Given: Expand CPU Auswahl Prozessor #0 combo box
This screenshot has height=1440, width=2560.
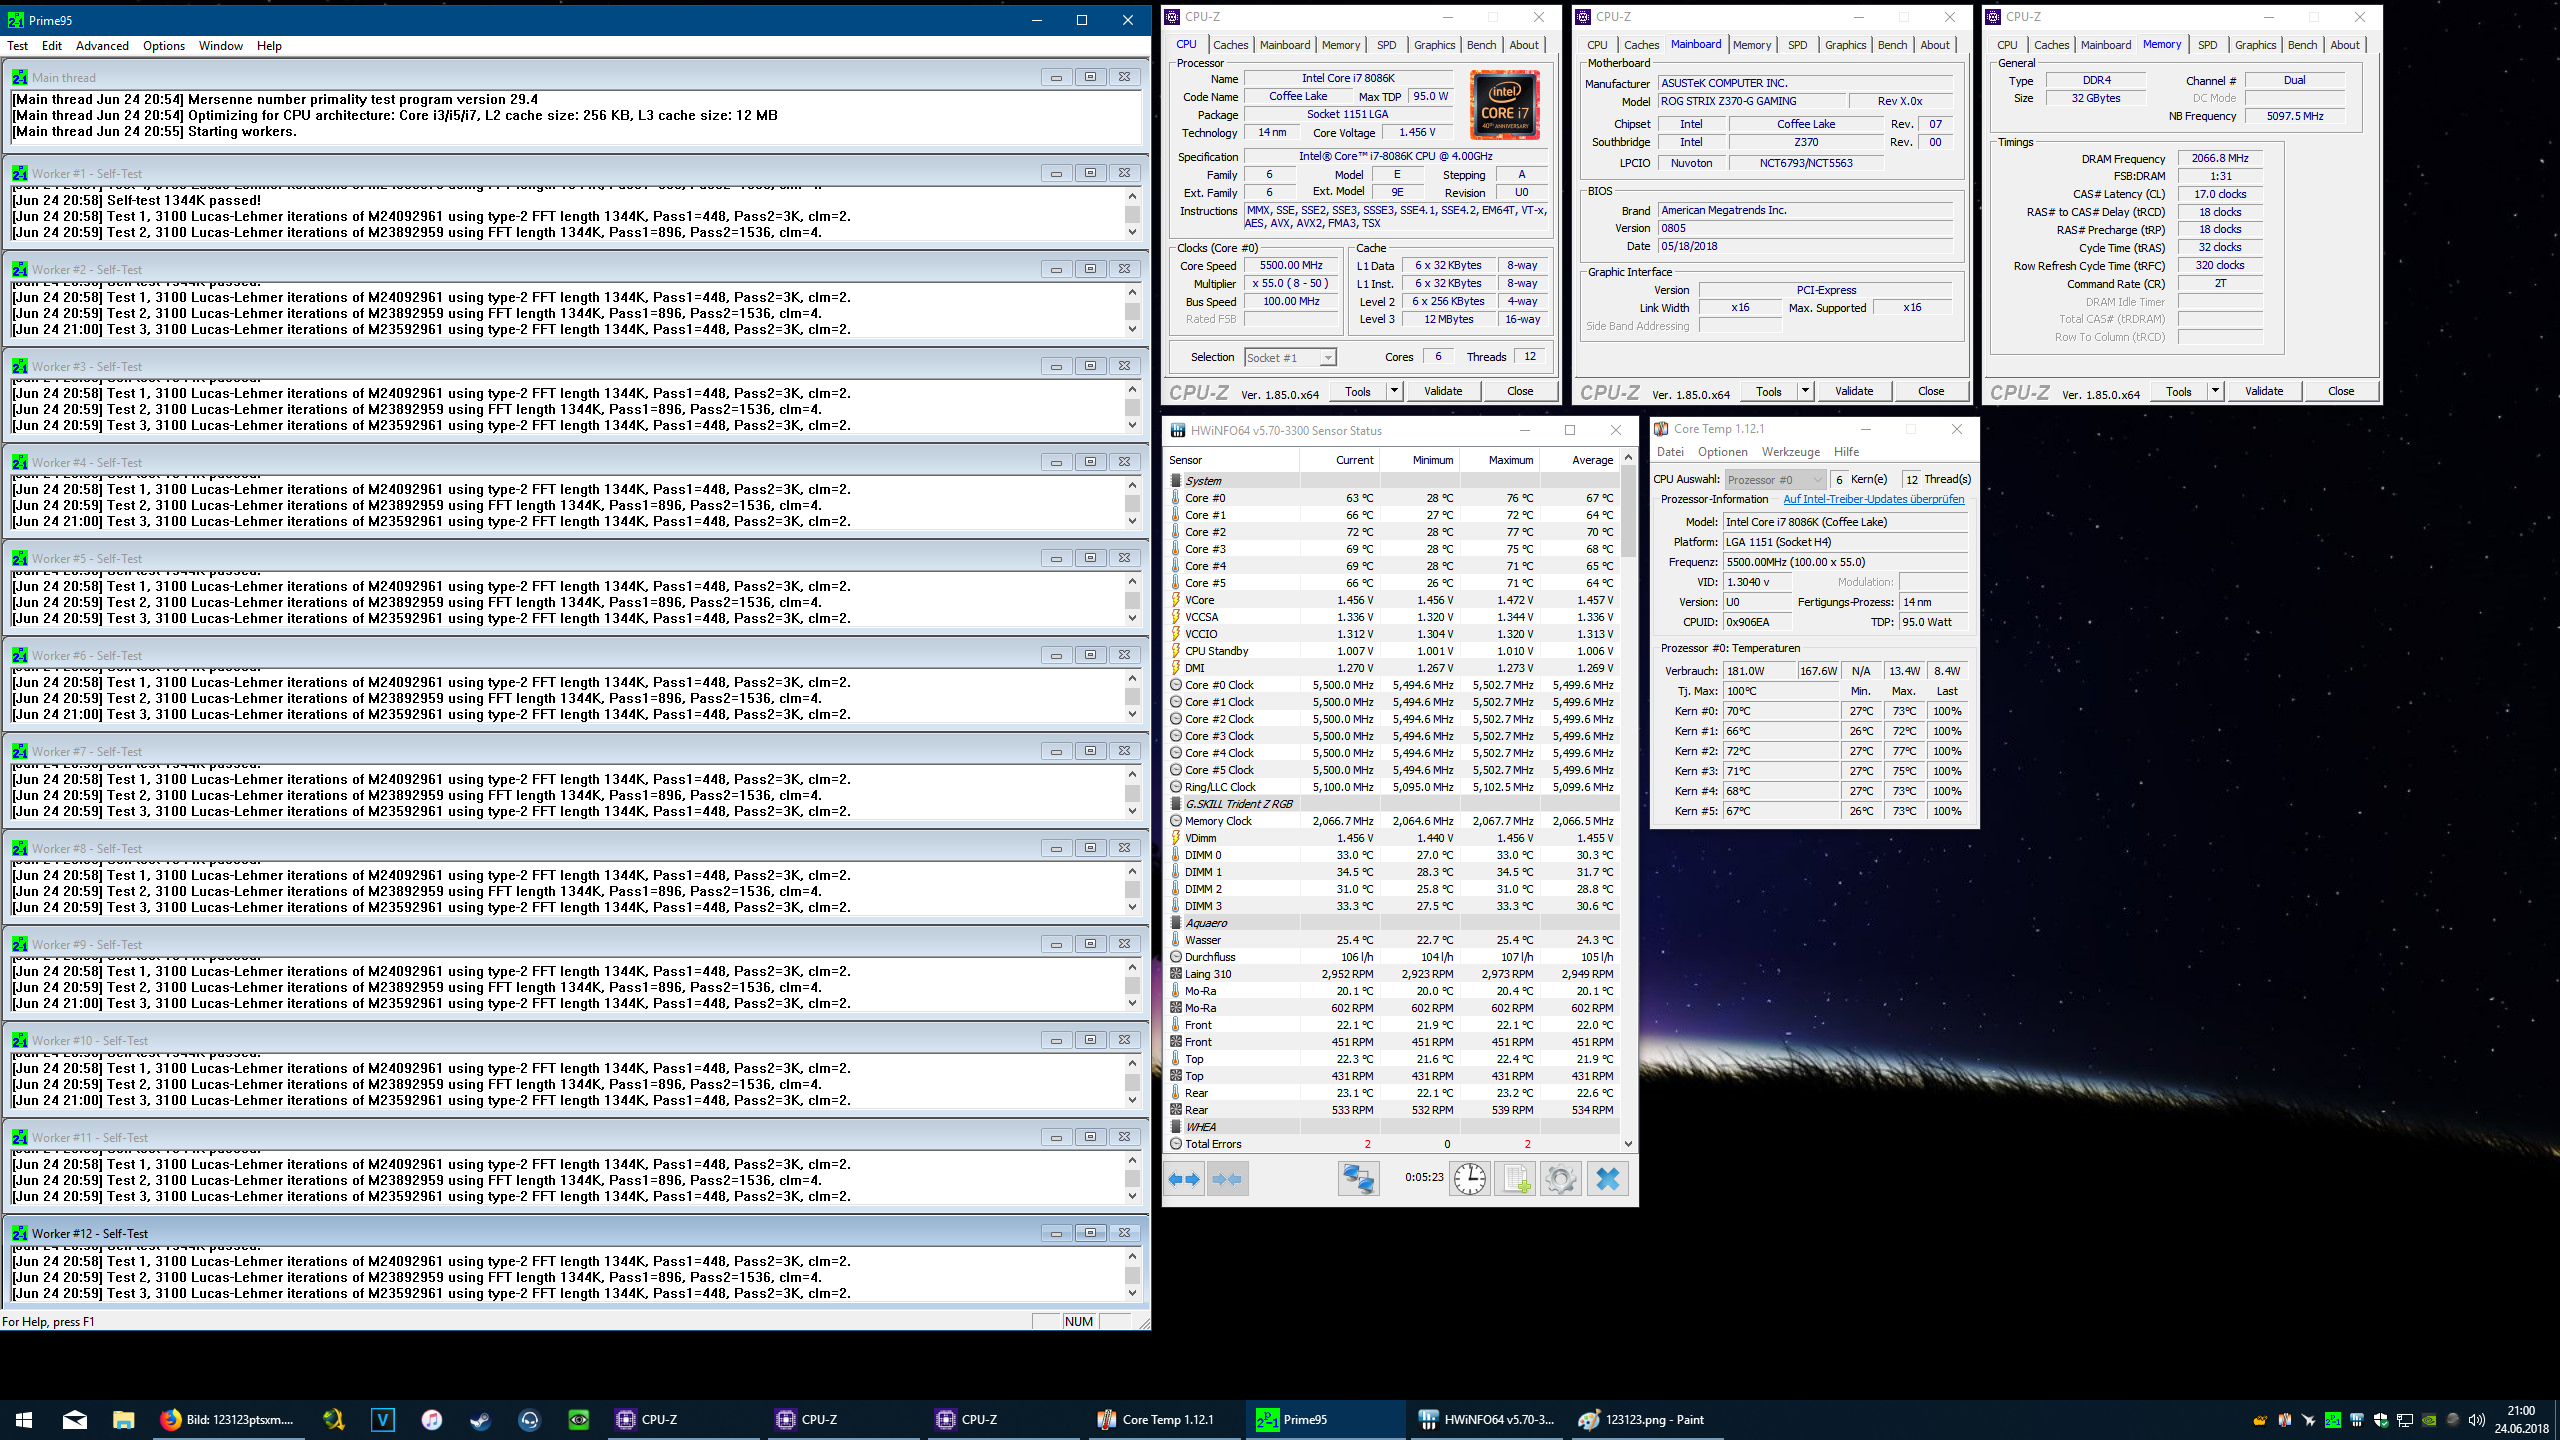Looking at the screenshot, I should [x=1775, y=480].
